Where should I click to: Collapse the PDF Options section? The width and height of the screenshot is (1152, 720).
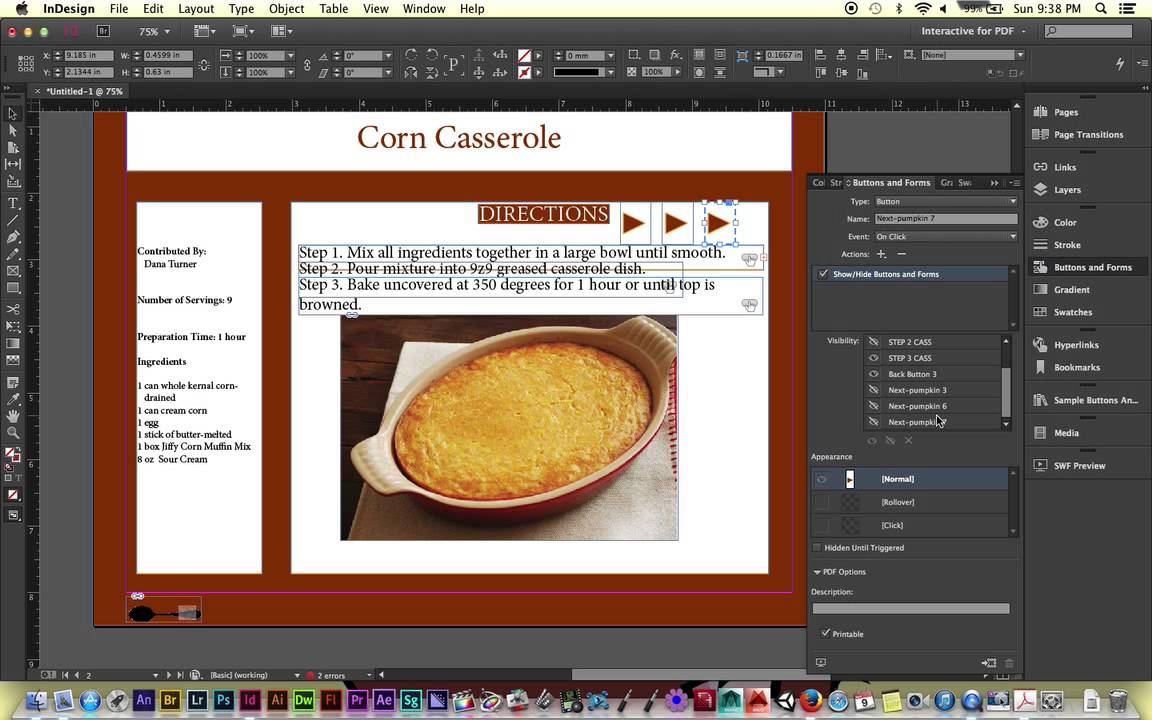(x=817, y=572)
